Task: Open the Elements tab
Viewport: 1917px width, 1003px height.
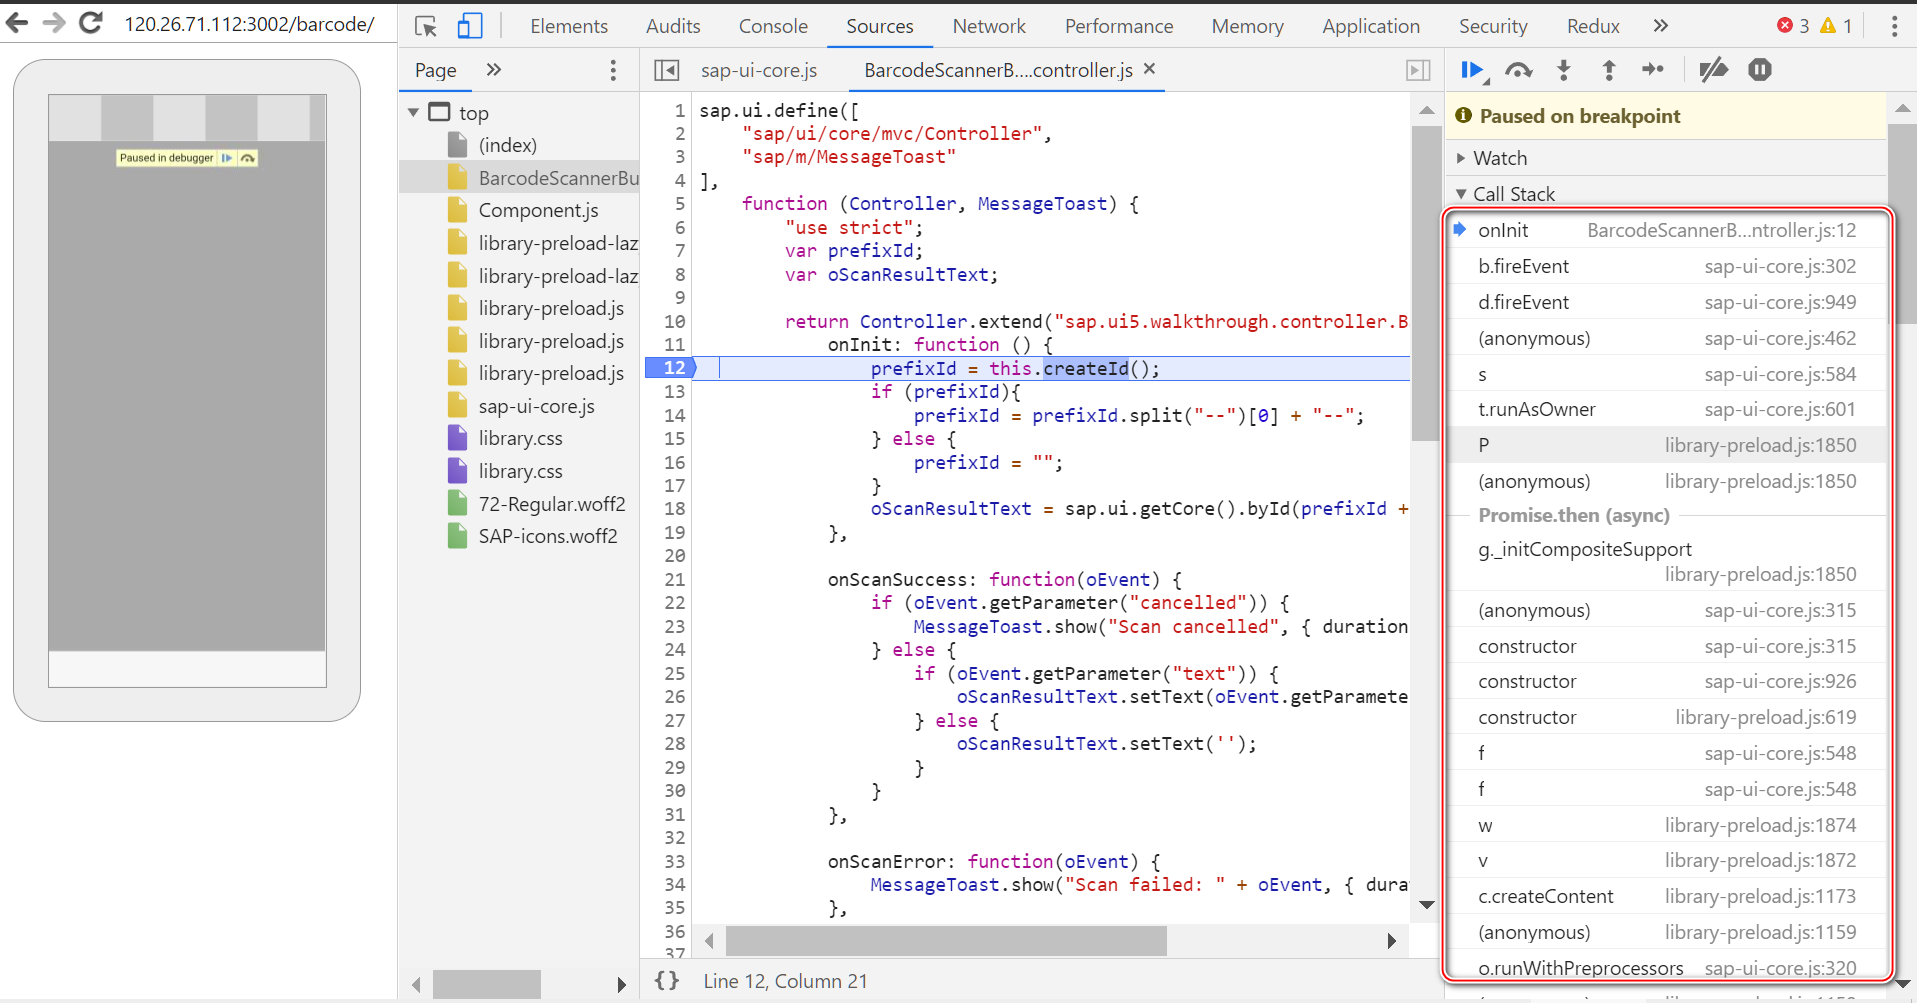Action: point(569,26)
